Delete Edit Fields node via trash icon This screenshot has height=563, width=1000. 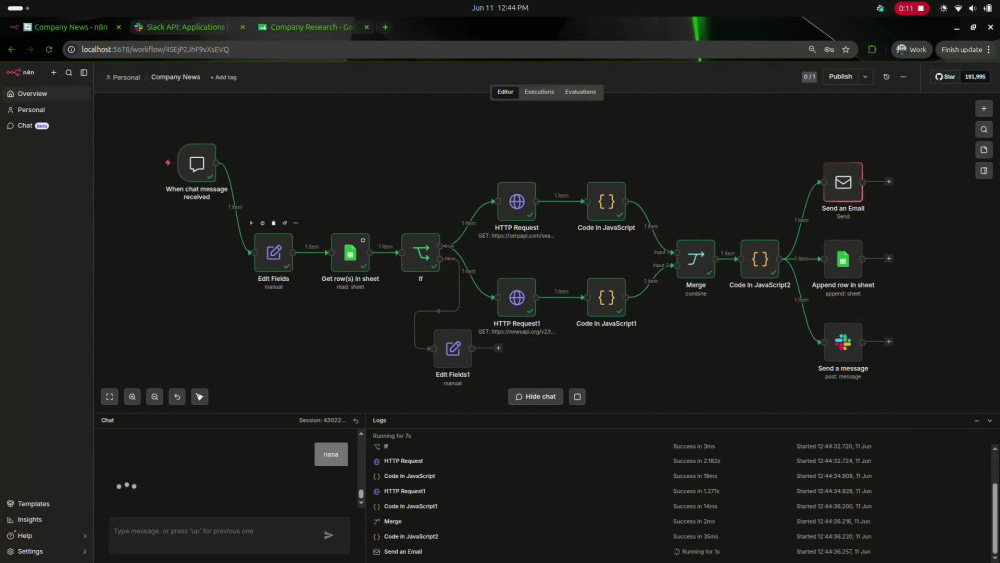point(274,223)
